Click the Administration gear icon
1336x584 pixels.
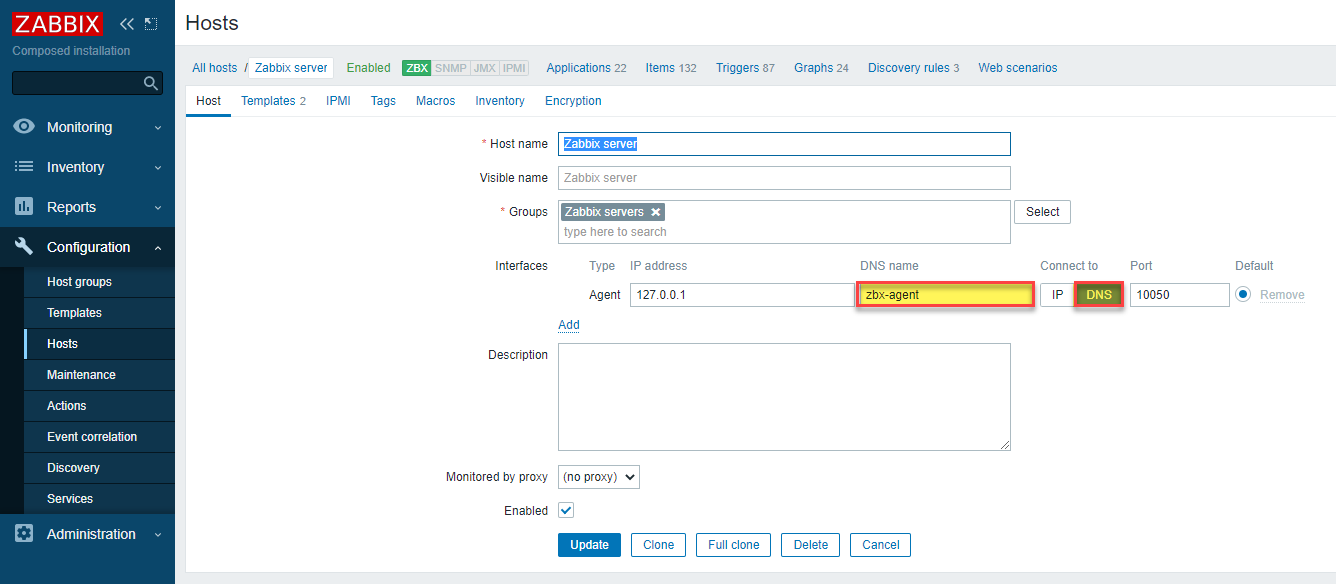tap(24, 534)
